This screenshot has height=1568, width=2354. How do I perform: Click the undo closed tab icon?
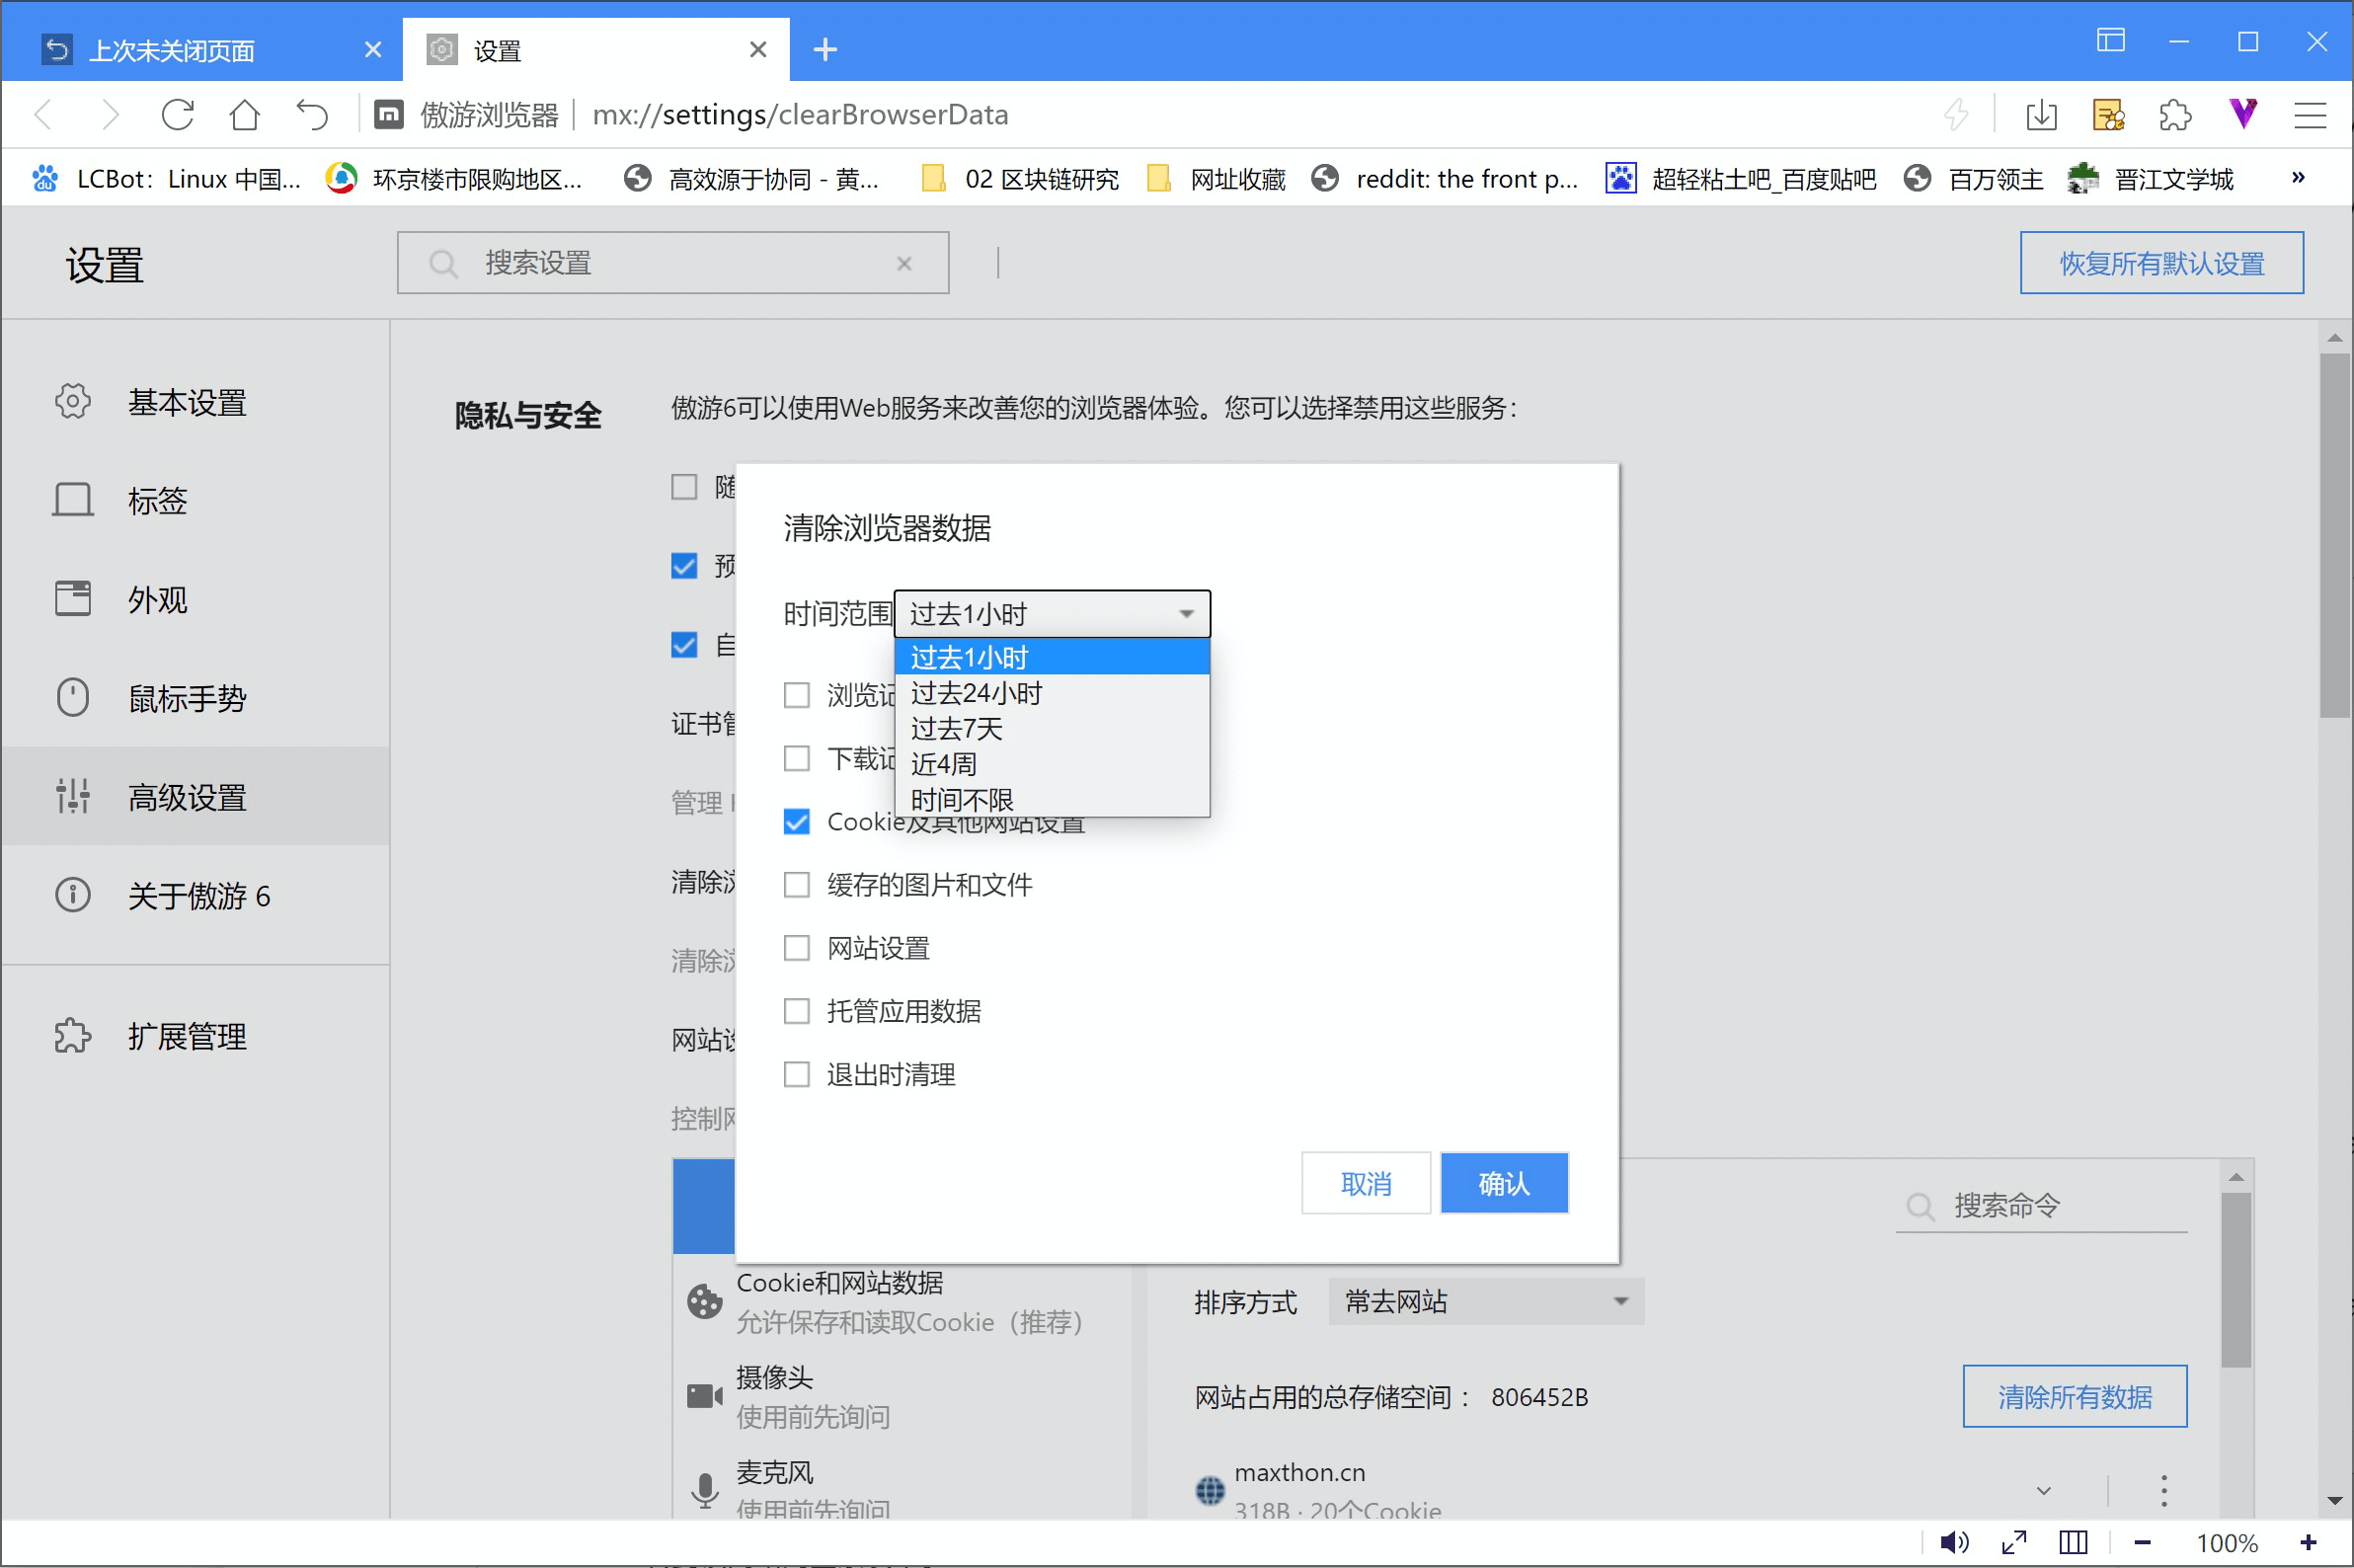[312, 115]
